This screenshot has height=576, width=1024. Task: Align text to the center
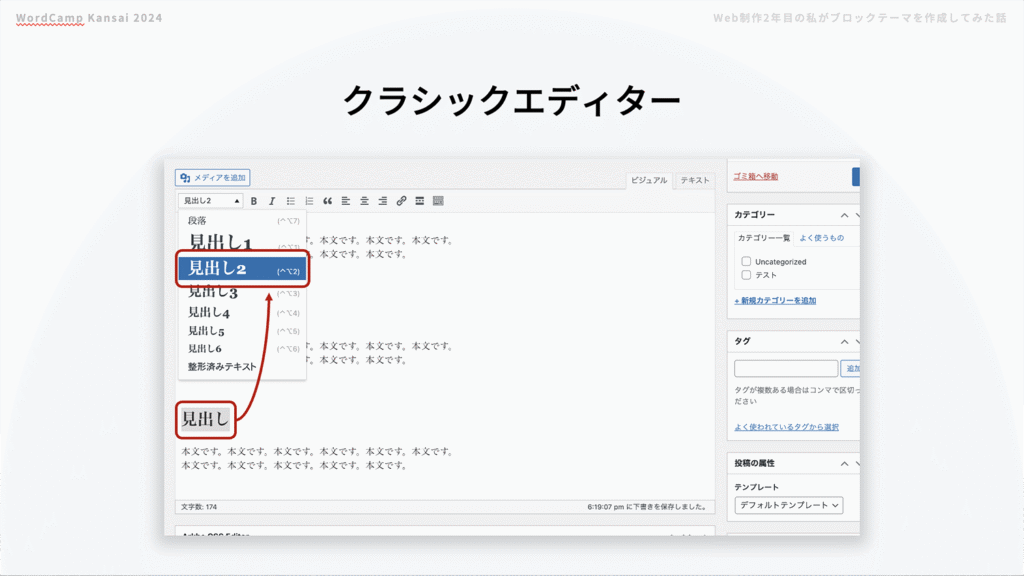[364, 201]
